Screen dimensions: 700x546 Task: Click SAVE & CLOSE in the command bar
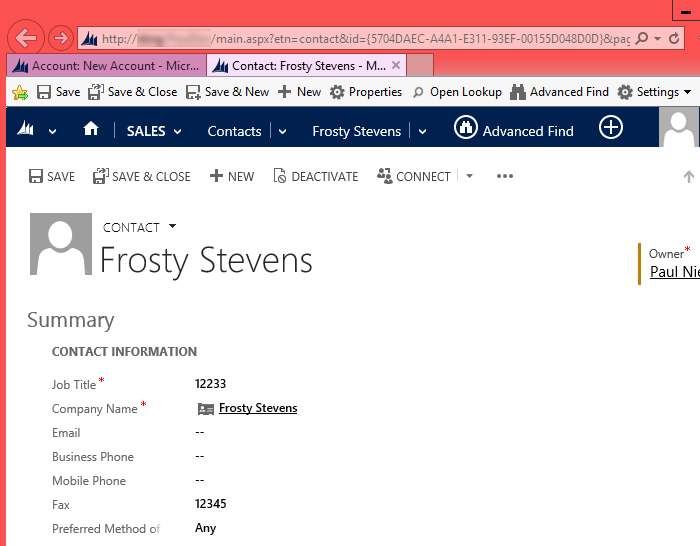(141, 176)
